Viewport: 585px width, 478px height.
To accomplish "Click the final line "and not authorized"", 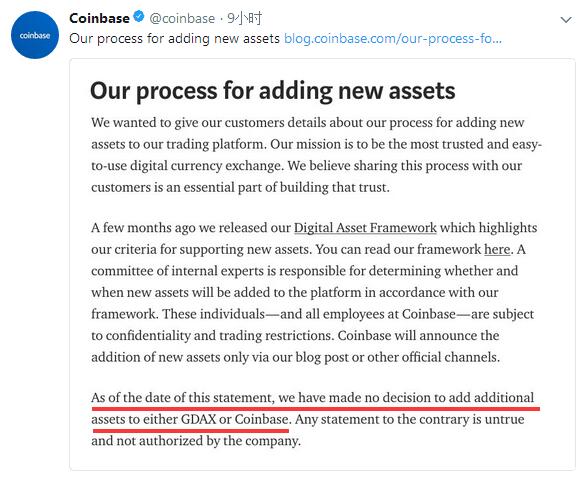I will click(x=196, y=441).
